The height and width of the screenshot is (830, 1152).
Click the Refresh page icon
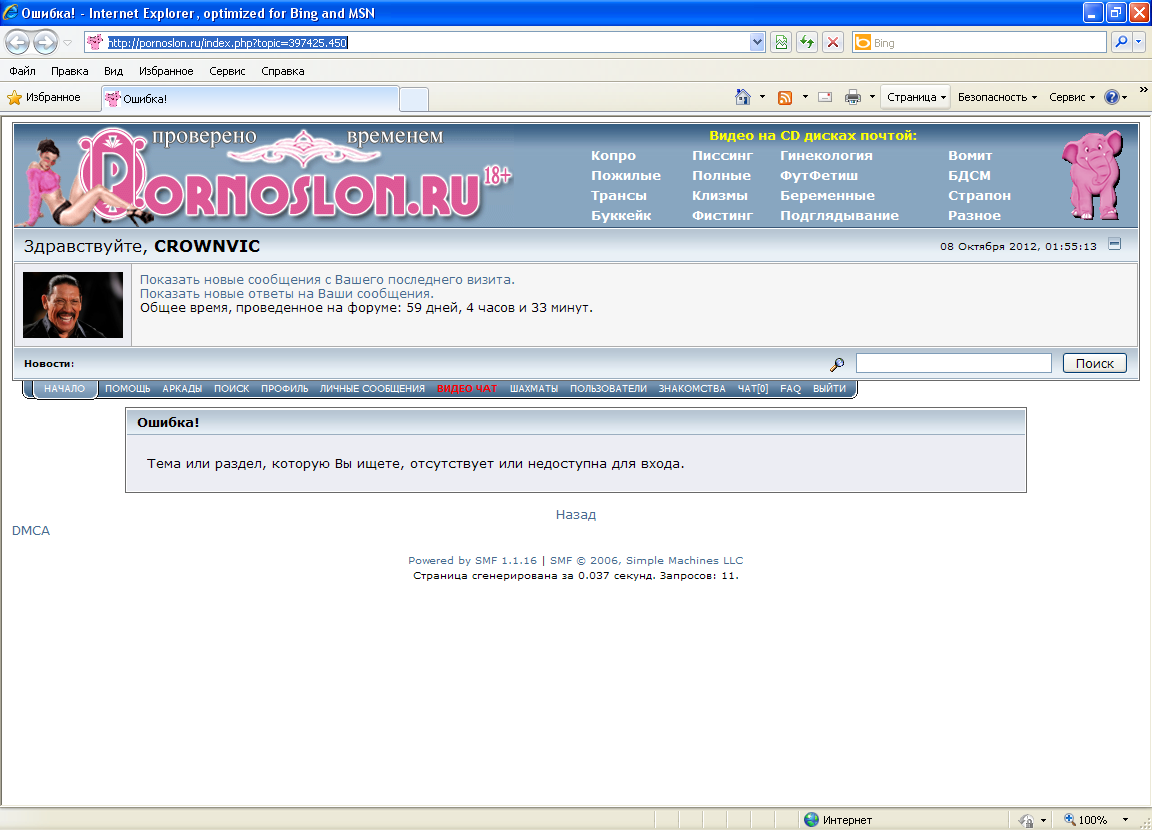point(806,42)
